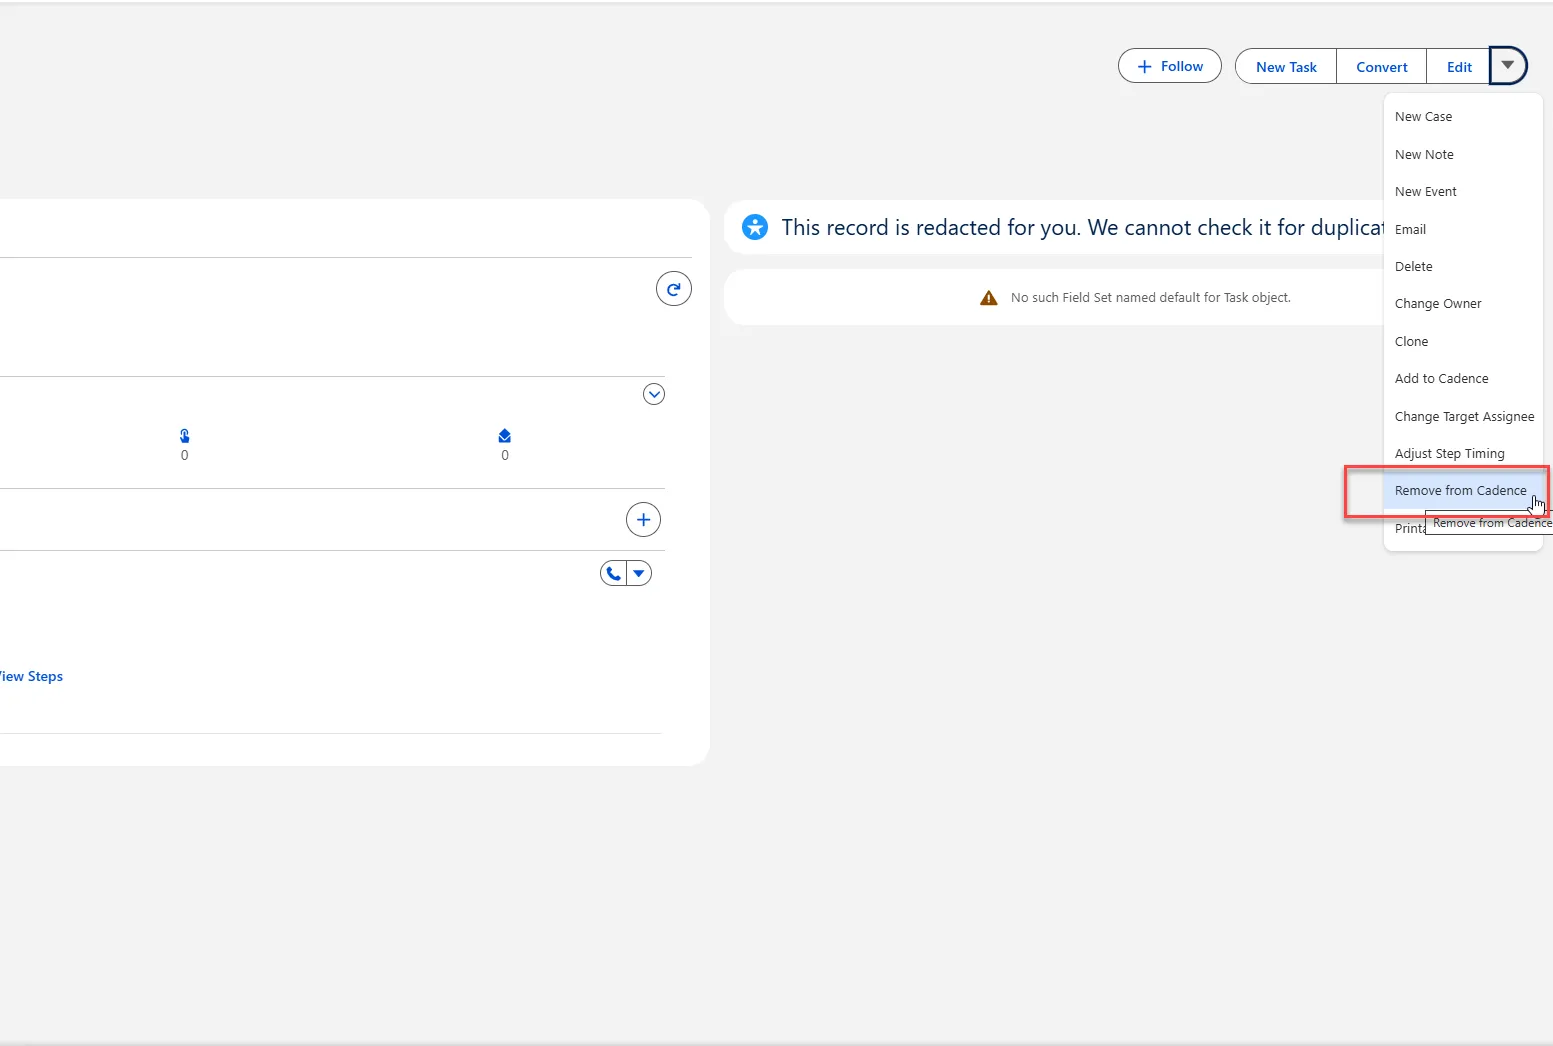The width and height of the screenshot is (1553, 1046).
Task: Click the blue star icon in redacted banner
Action: tap(755, 227)
